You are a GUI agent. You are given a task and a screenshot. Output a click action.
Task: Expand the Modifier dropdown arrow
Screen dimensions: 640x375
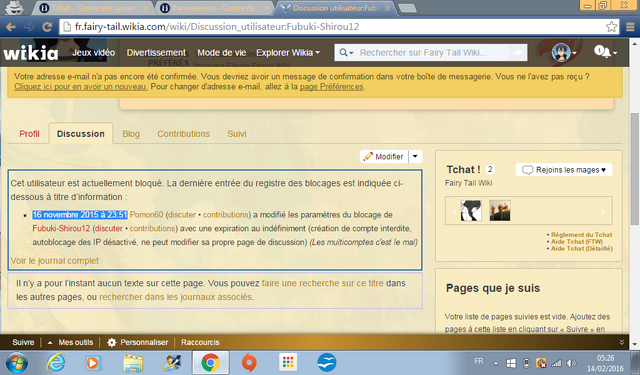tap(415, 157)
